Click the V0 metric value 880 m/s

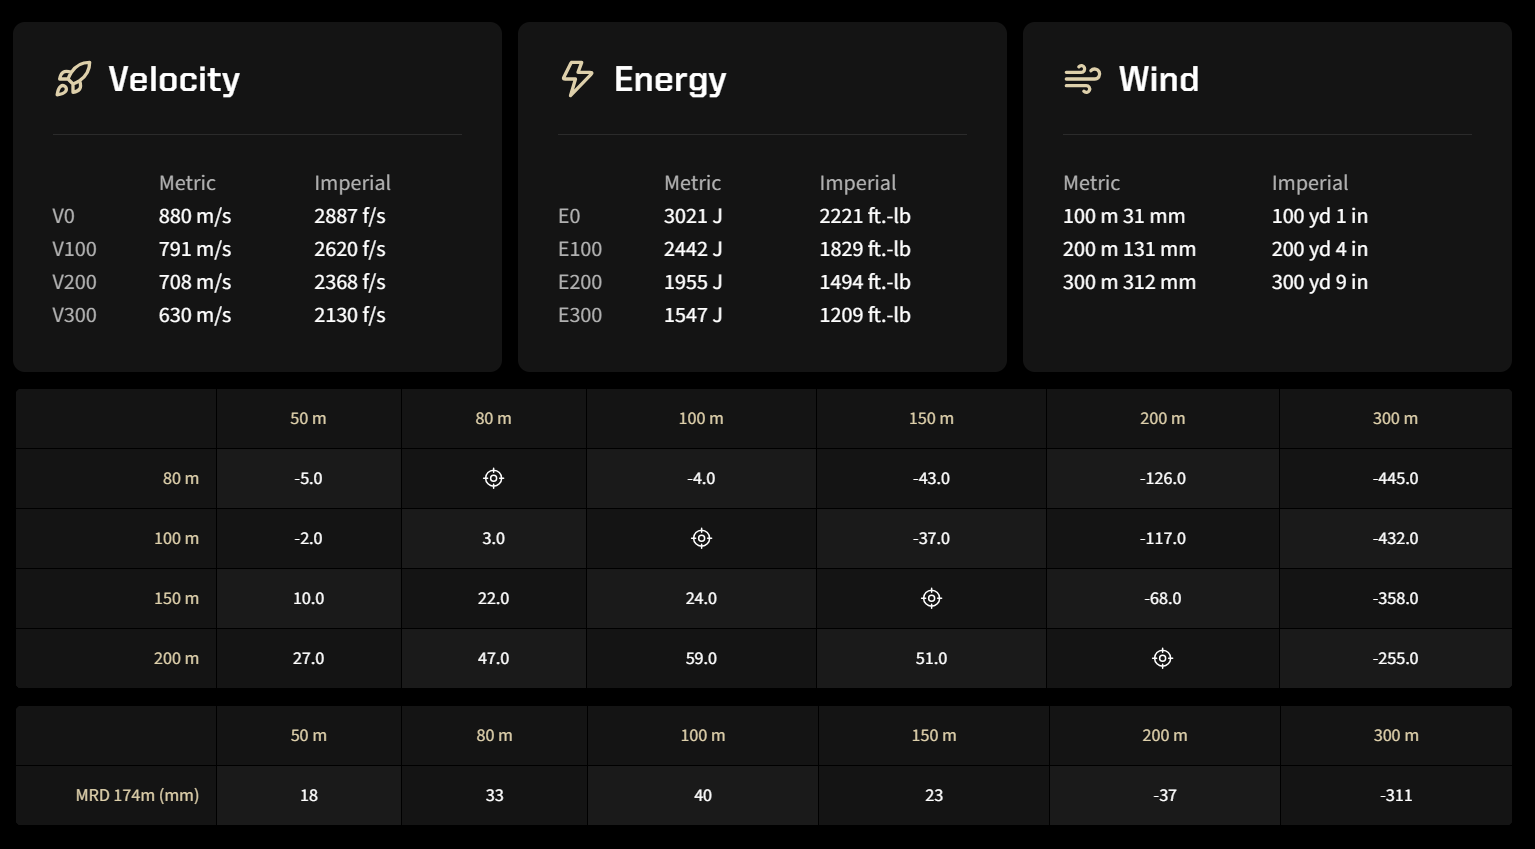(195, 216)
